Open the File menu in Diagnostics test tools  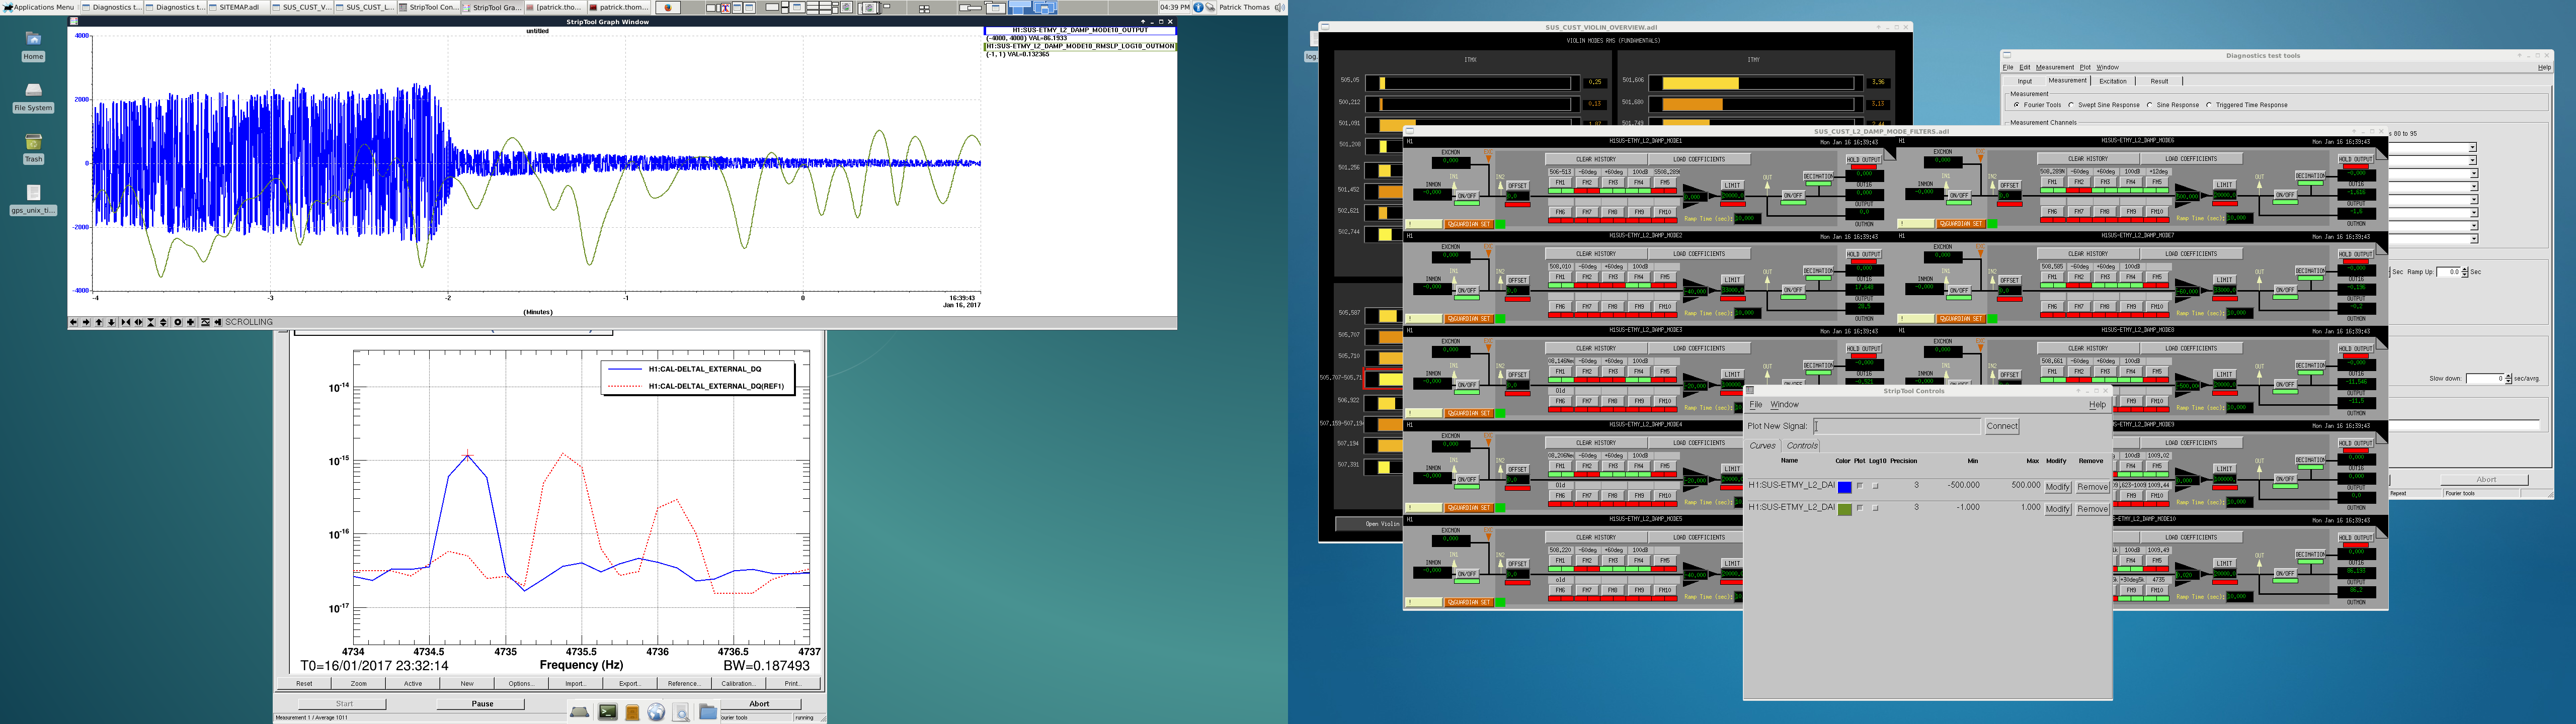[x=2008, y=67]
